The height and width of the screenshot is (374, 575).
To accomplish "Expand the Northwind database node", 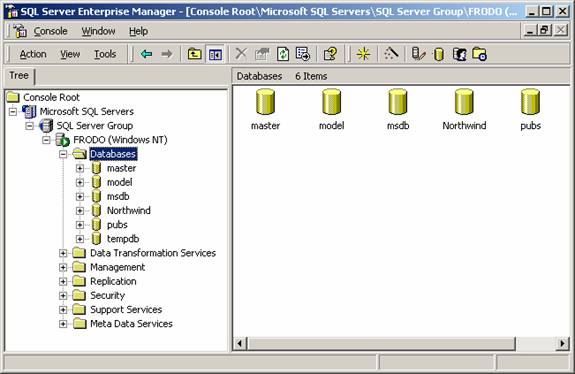I will pos(80,210).
